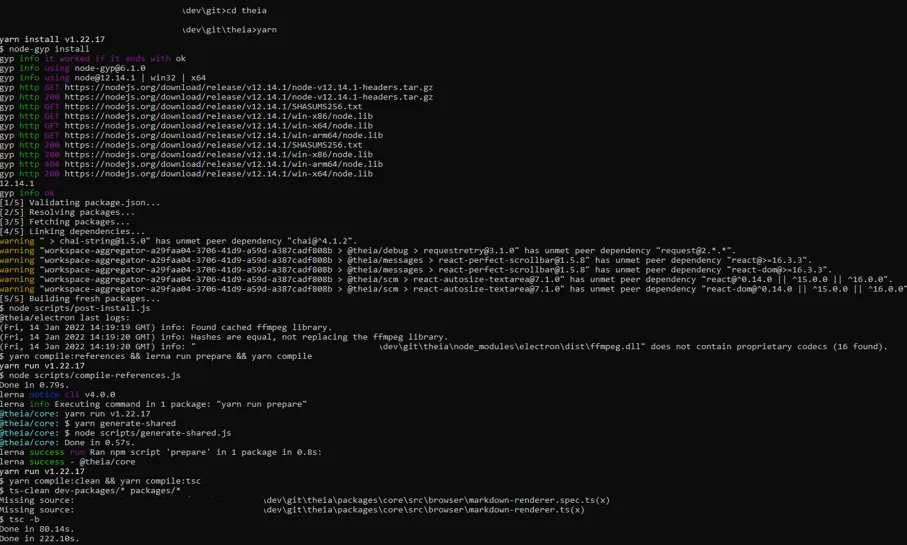Click "[1/5] Validating package.json..." step

pyautogui.click(x=80, y=203)
